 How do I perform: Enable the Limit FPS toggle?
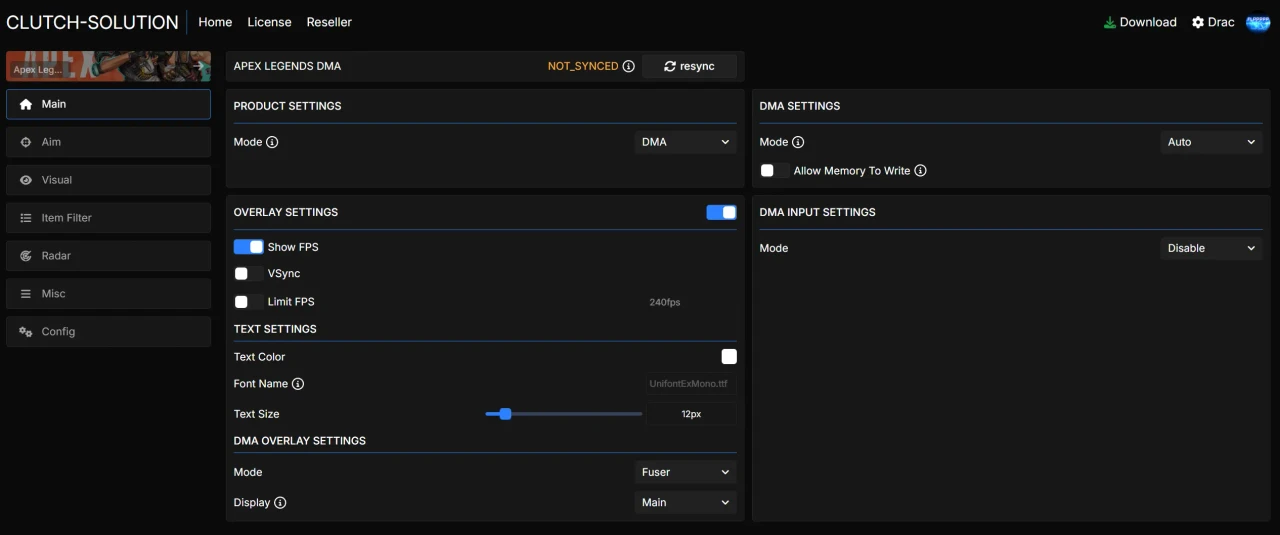[249, 302]
